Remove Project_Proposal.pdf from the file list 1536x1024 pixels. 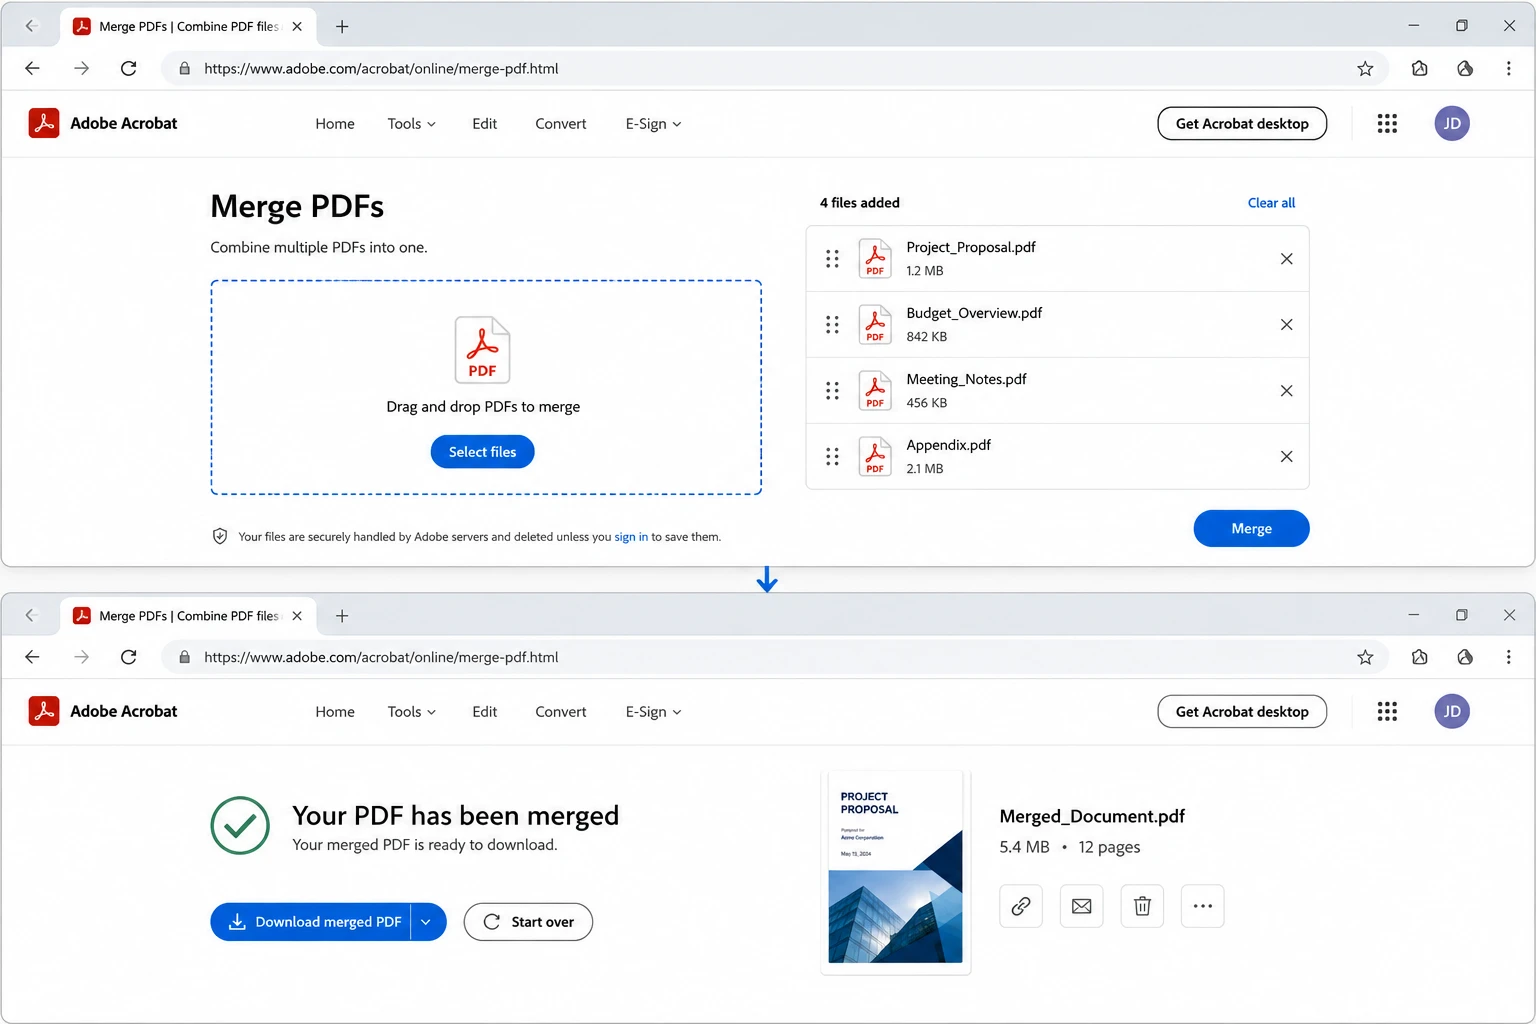point(1286,259)
